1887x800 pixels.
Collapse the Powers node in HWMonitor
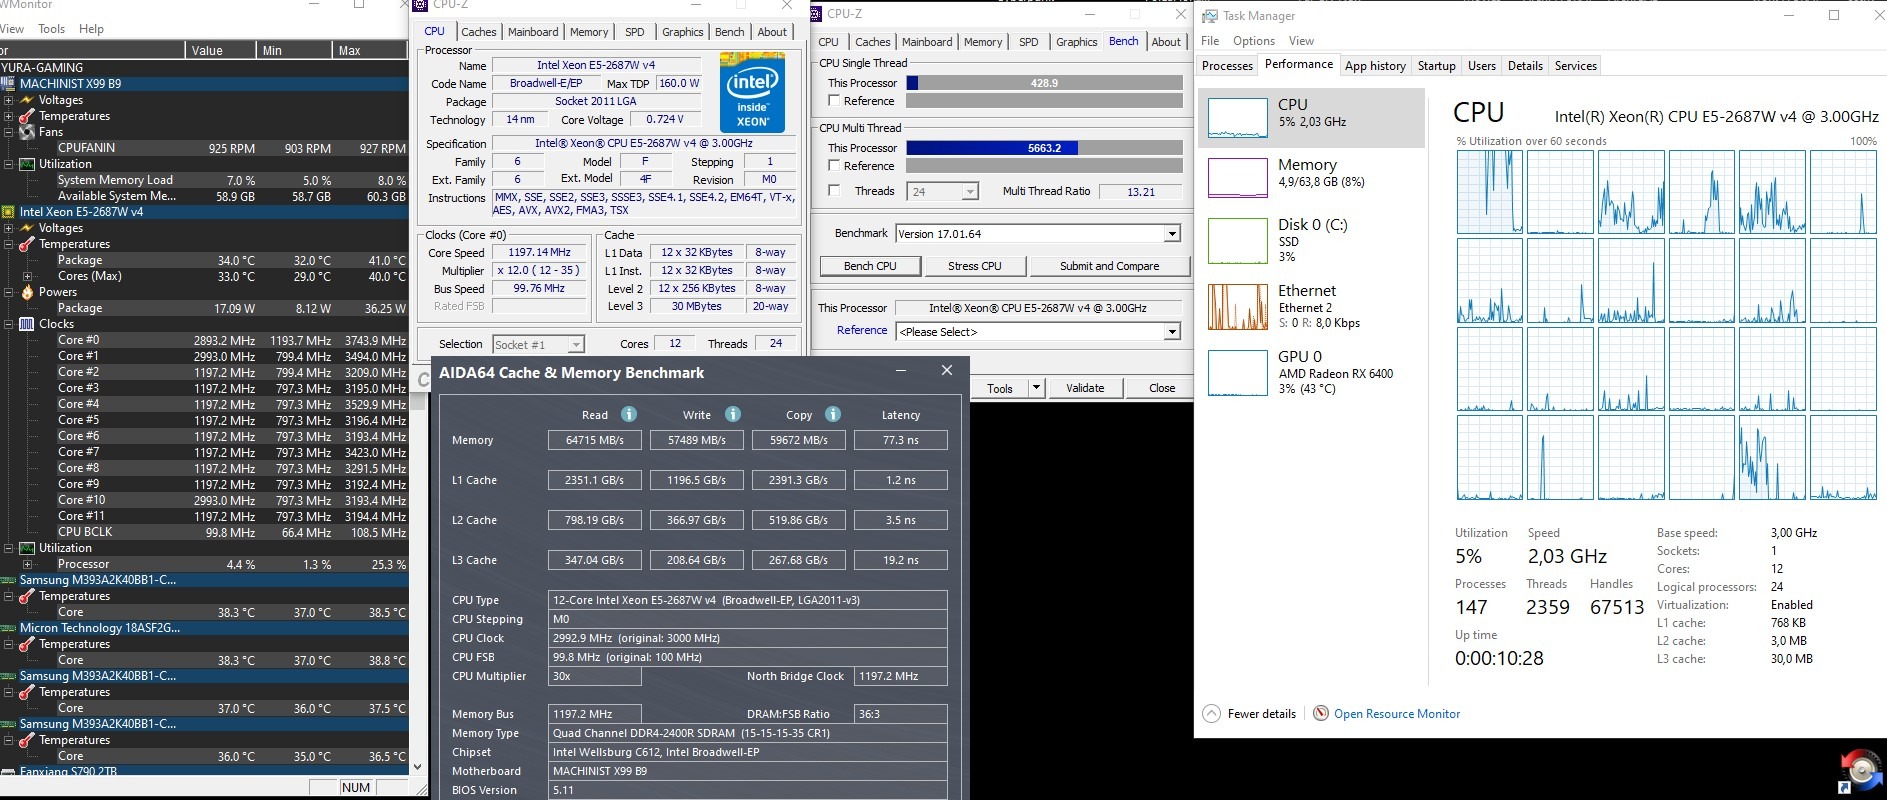pyautogui.click(x=9, y=292)
